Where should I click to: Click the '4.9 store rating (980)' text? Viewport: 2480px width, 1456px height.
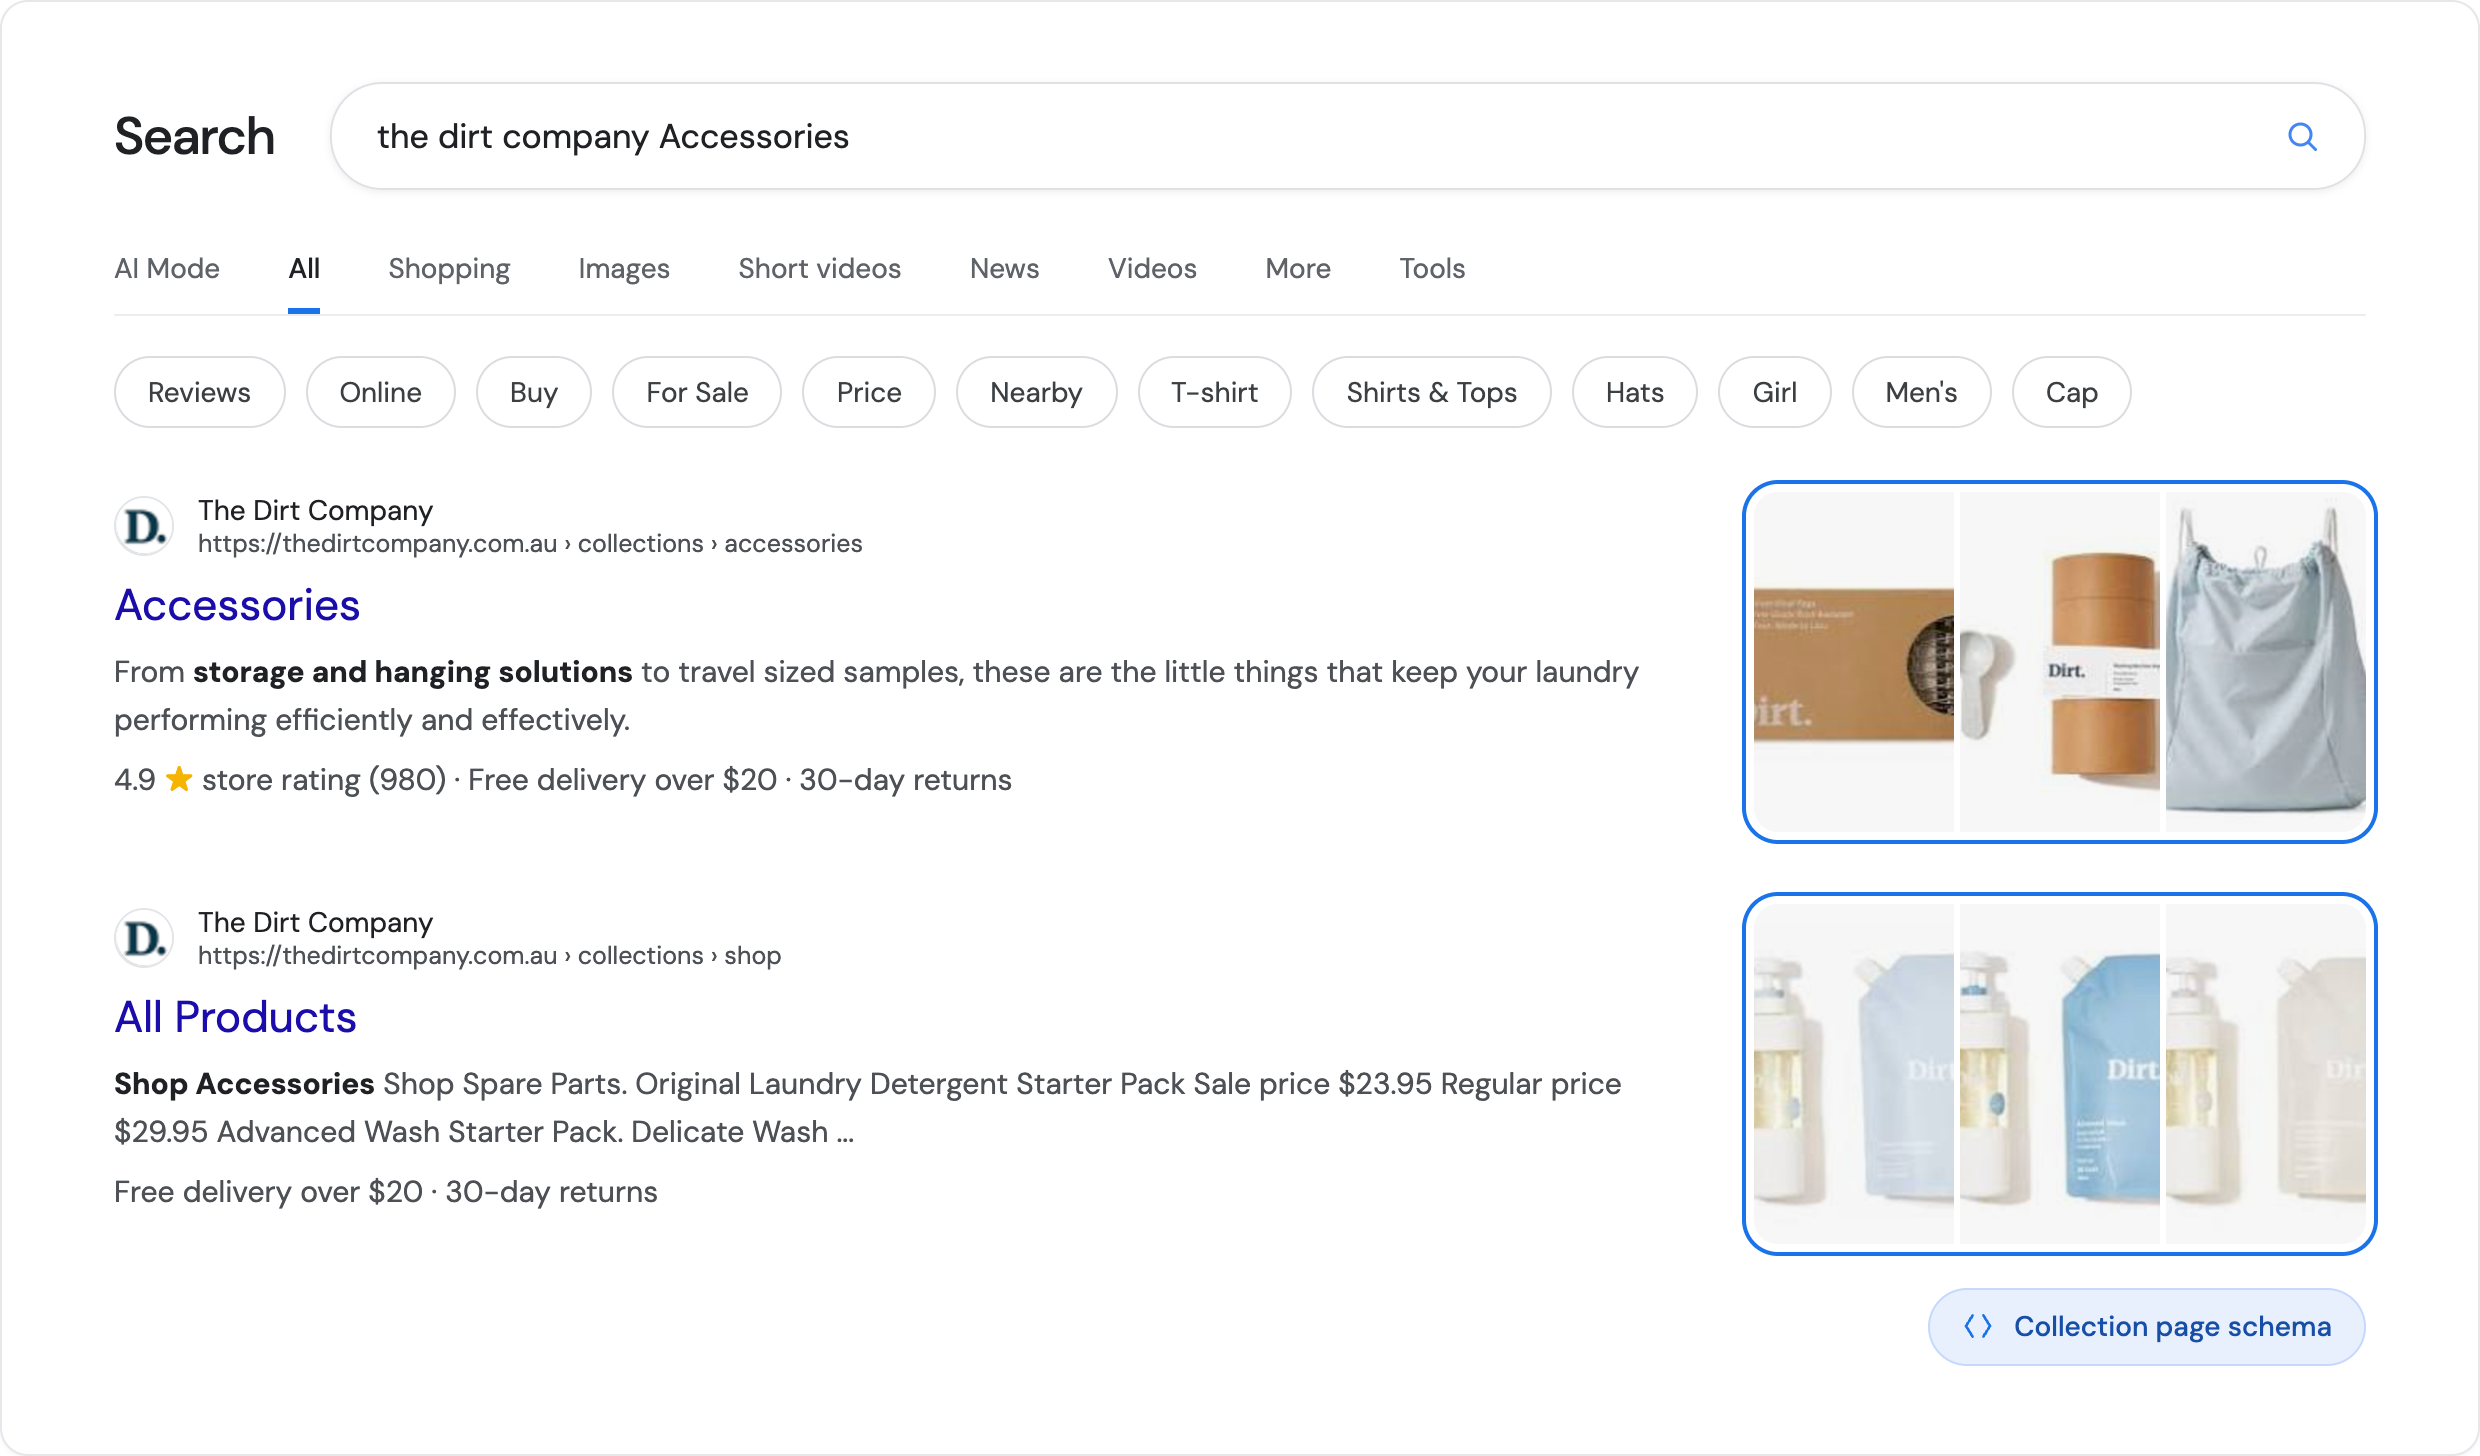pyautogui.click(x=280, y=779)
